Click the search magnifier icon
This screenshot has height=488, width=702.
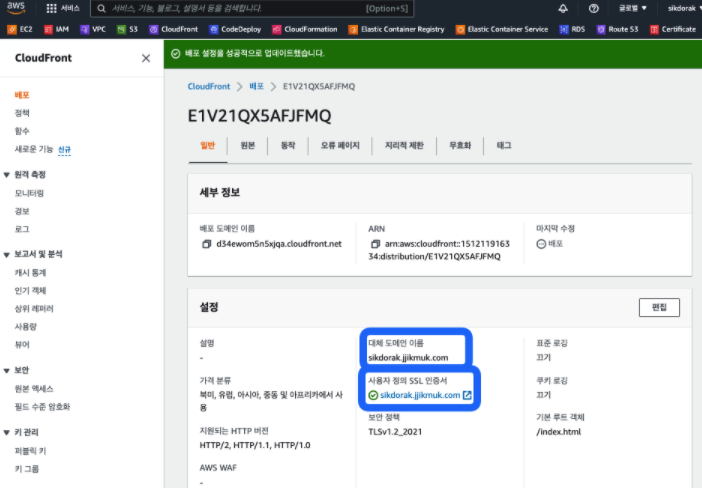tap(102, 9)
